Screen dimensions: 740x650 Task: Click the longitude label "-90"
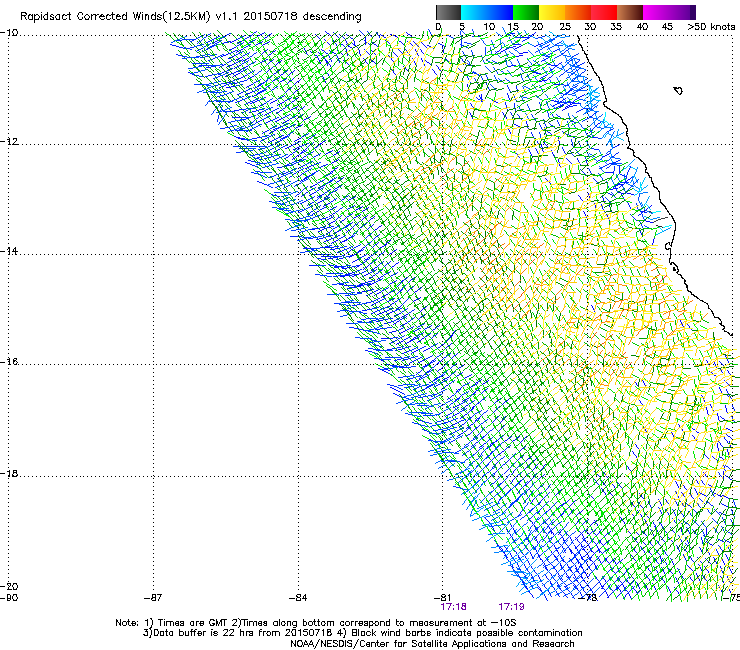pyautogui.click(x=9, y=598)
